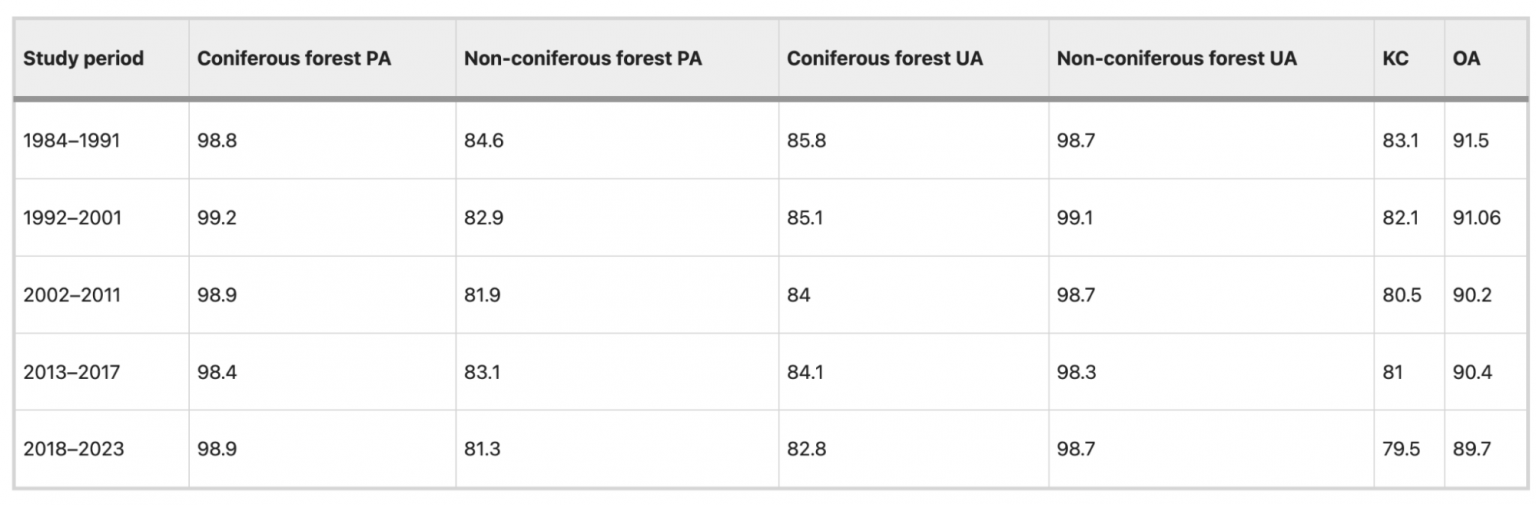Screen dimensions: 1536x505
Task: Select the 81.3 non-coniferous PA value
Action: [x=483, y=449]
